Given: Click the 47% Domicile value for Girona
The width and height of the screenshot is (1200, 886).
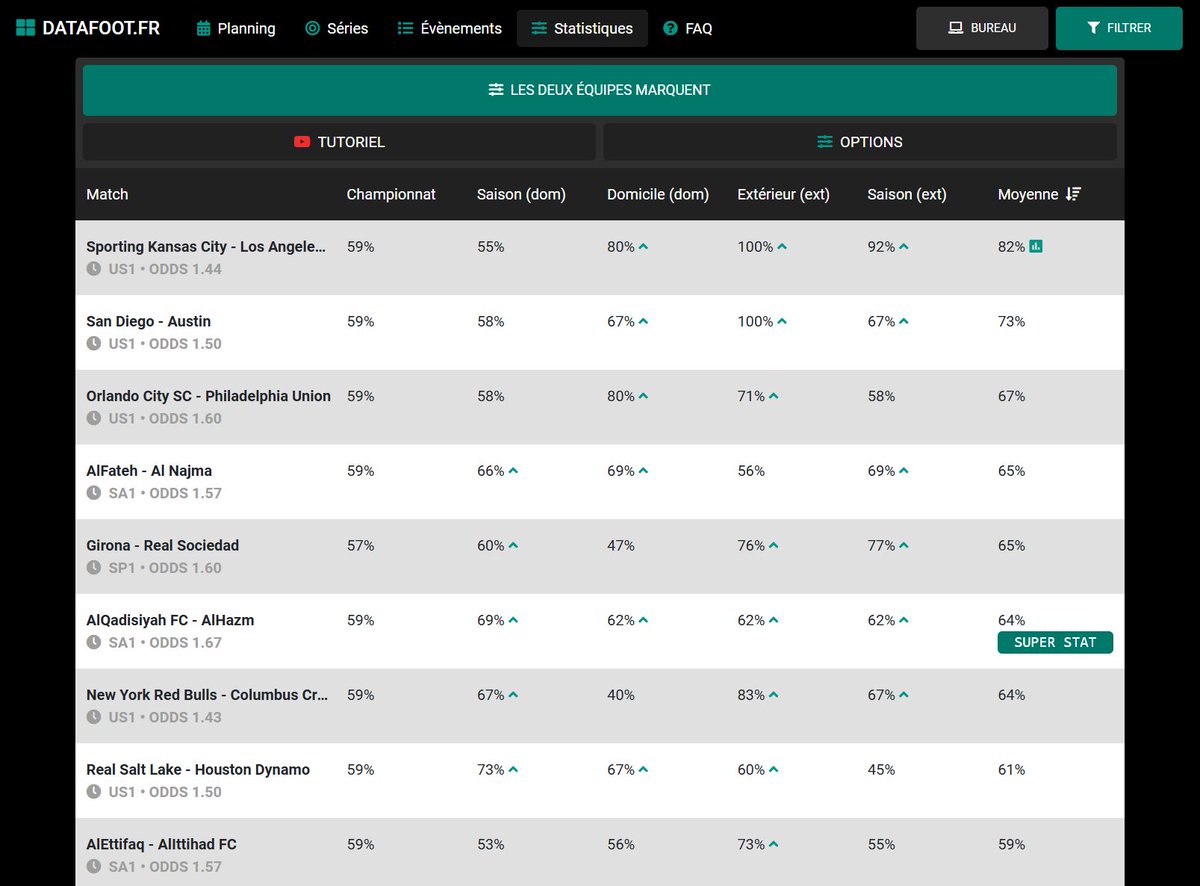Looking at the screenshot, I should pyautogui.click(x=621, y=545).
